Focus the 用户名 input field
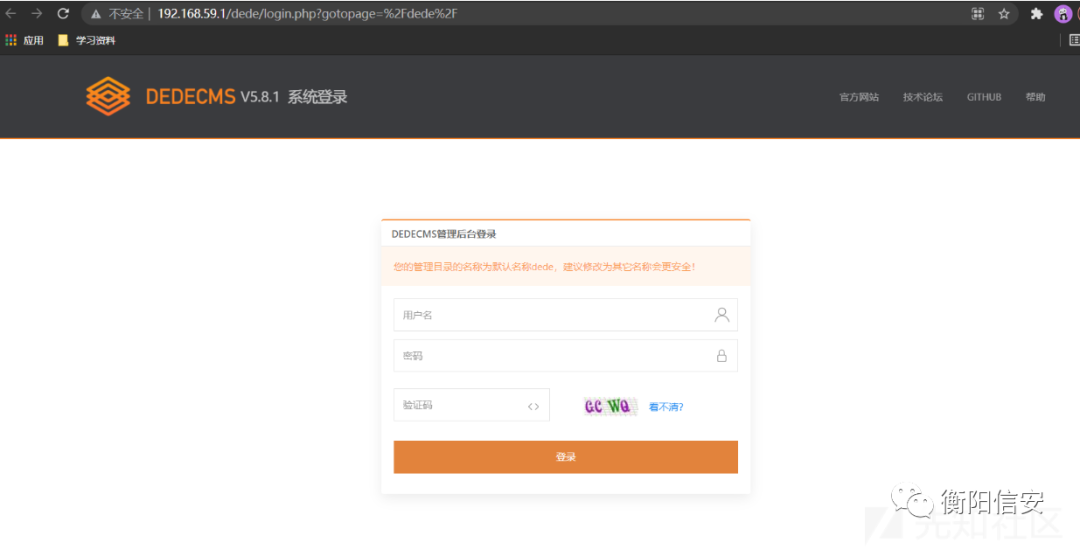This screenshot has width=1080, height=550. (565, 315)
